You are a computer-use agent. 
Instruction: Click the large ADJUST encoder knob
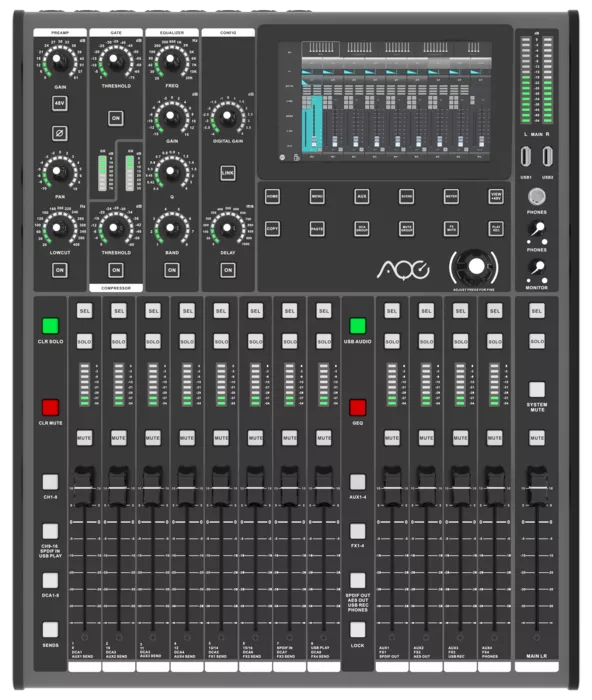click(476, 267)
